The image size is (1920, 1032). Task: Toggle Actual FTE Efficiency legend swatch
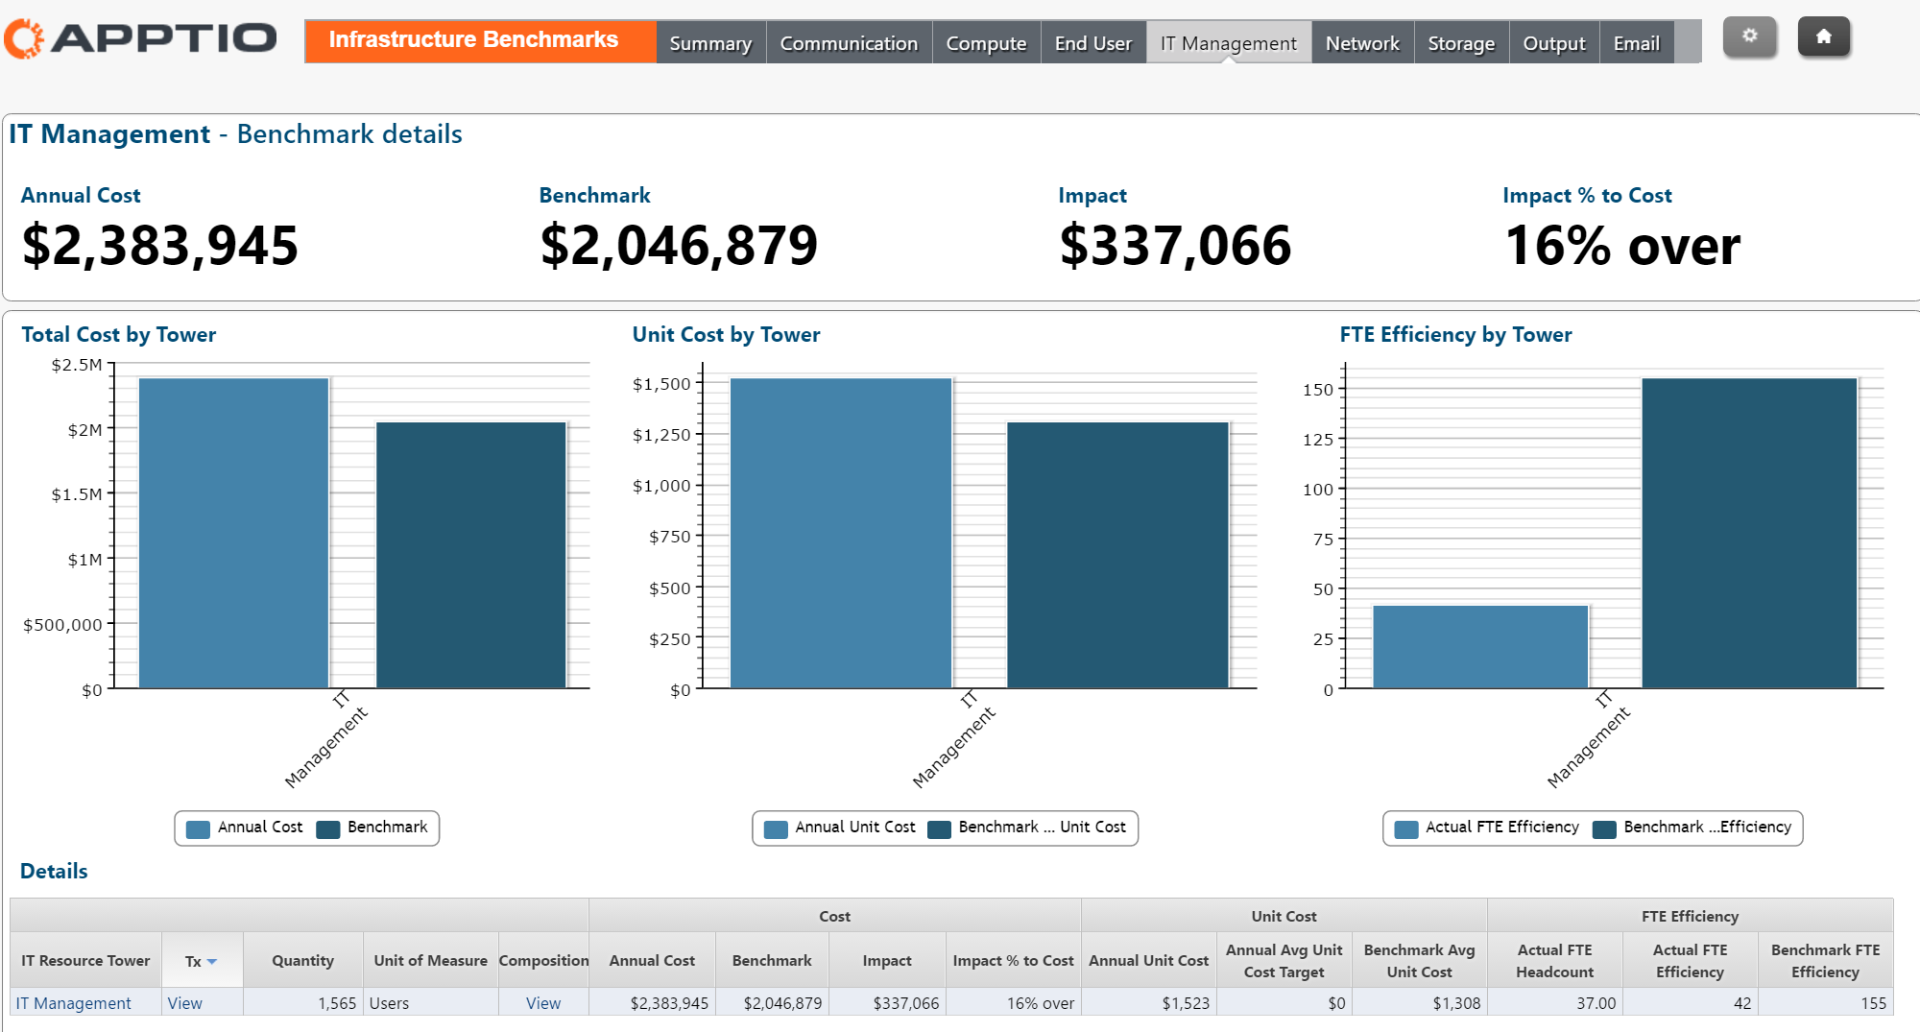(1406, 829)
